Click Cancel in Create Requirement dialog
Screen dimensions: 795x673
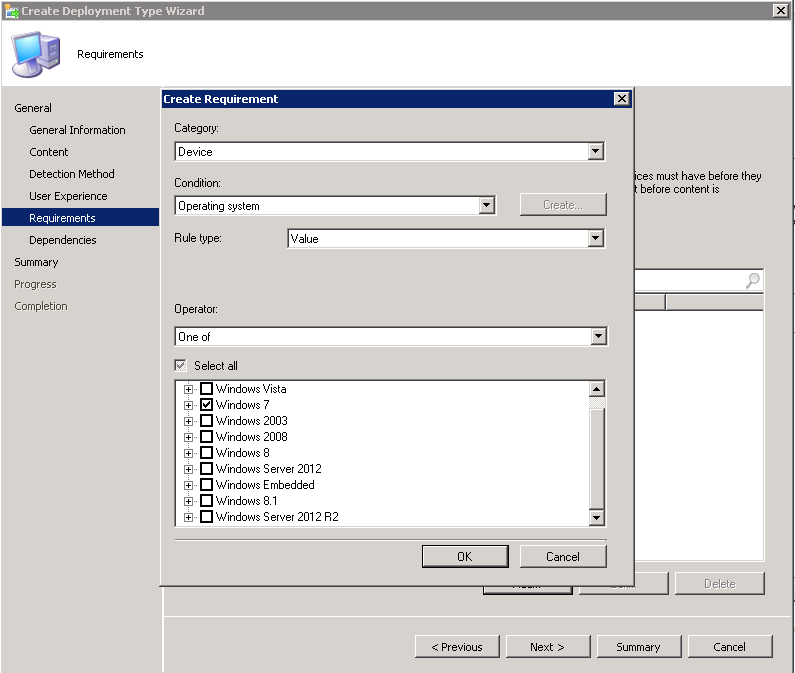563,556
